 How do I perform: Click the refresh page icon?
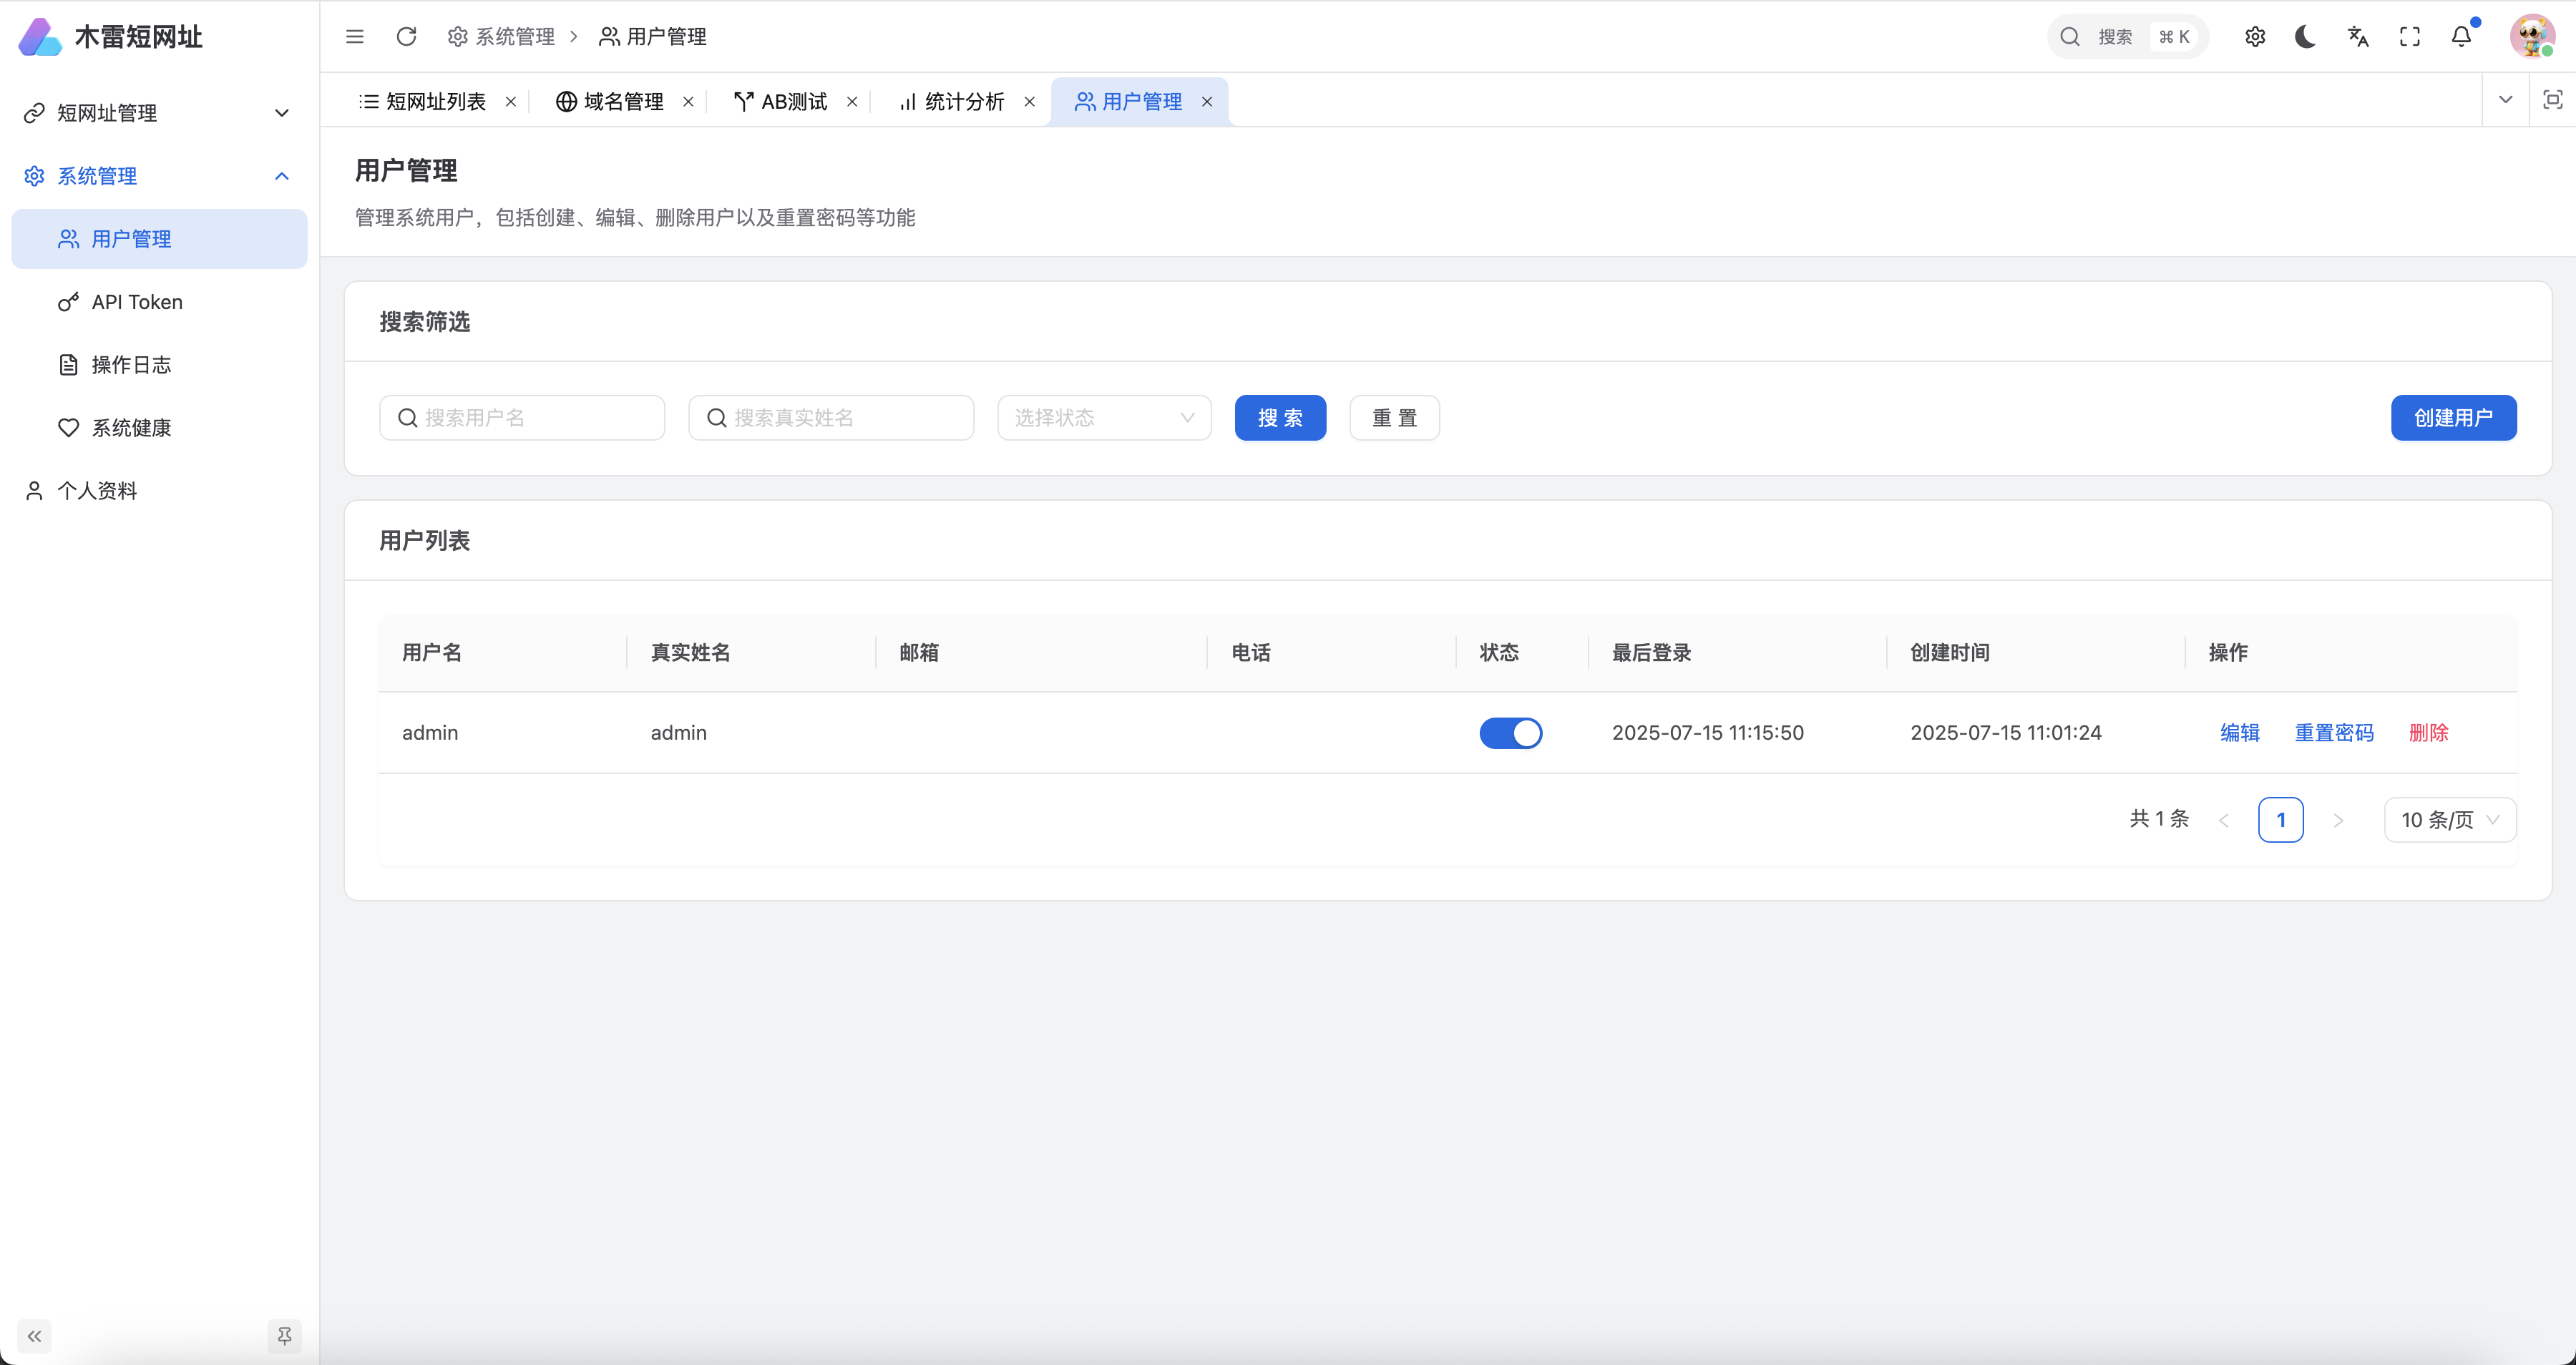pos(406,37)
